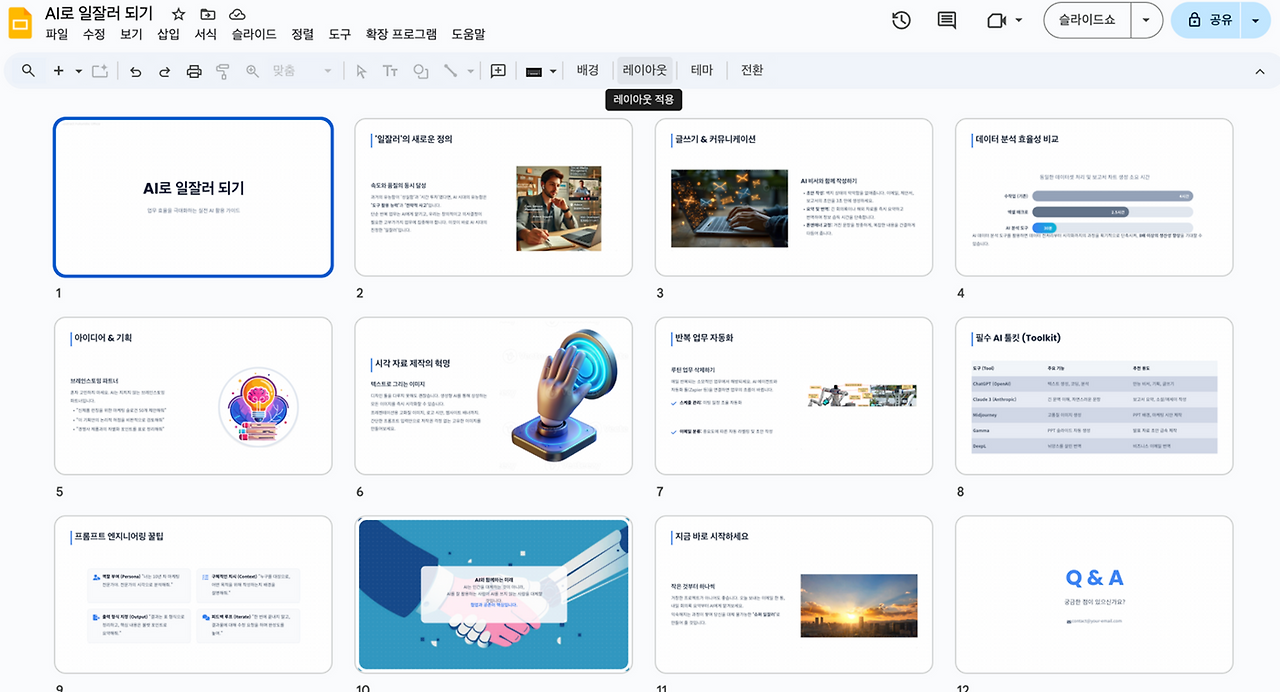
Task: Click the move to folder icon
Action: tap(207, 14)
